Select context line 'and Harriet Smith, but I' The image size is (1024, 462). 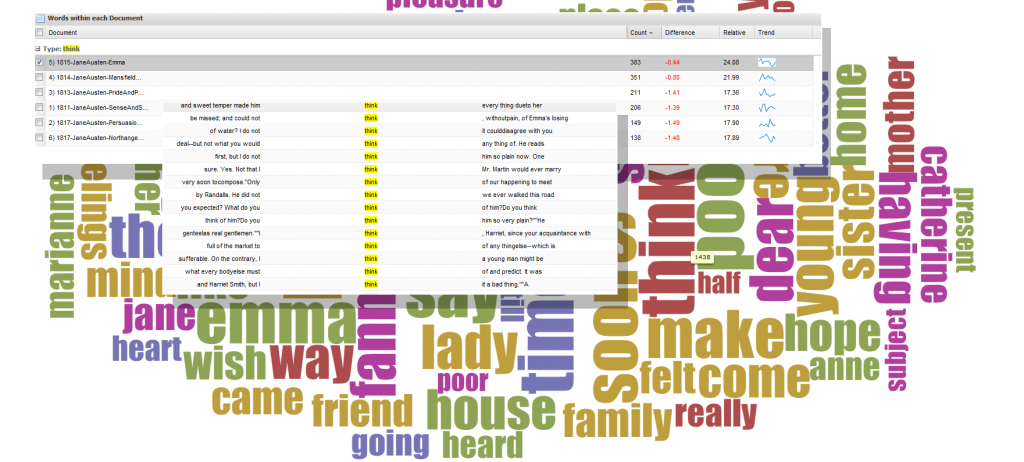click(228, 284)
